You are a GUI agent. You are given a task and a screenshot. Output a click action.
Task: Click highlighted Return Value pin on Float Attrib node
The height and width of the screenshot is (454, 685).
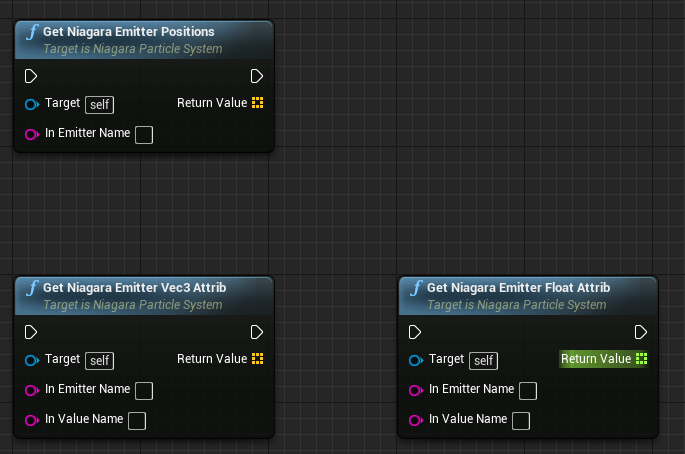tap(642, 359)
